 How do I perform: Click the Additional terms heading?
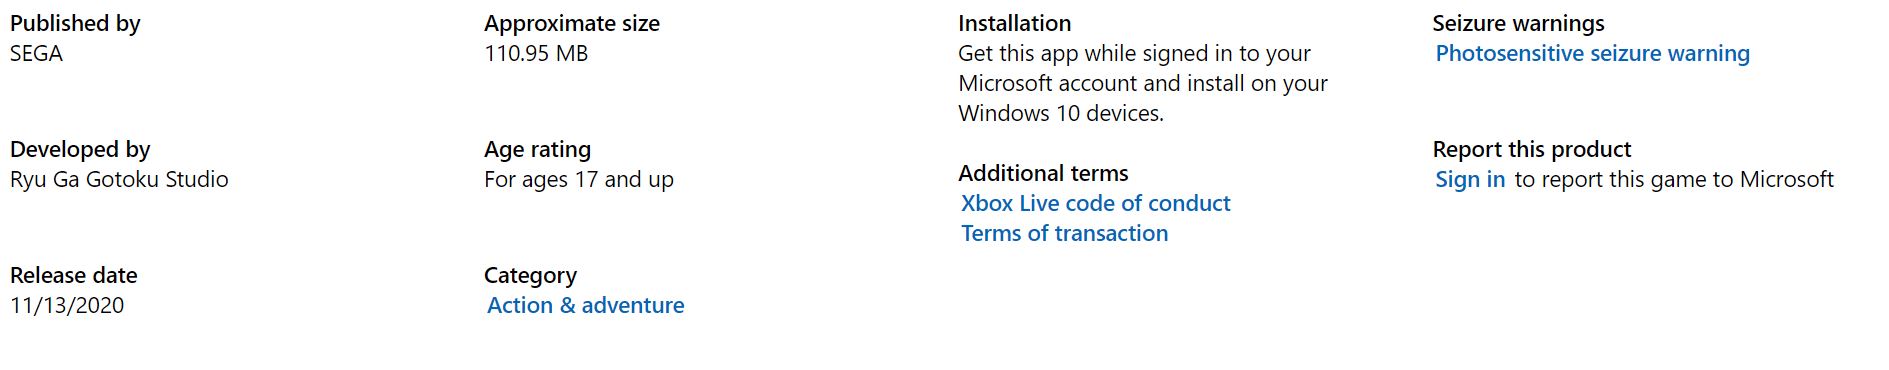(x=1043, y=174)
